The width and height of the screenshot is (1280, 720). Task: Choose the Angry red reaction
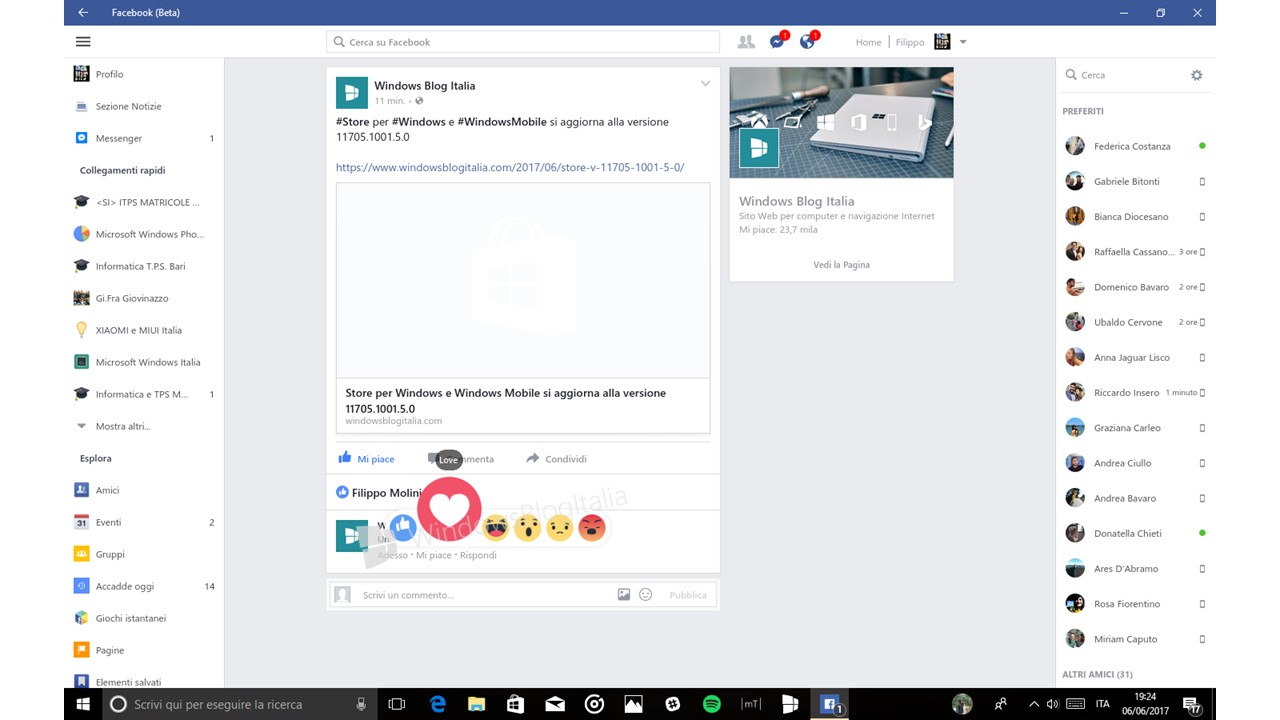[592, 527]
